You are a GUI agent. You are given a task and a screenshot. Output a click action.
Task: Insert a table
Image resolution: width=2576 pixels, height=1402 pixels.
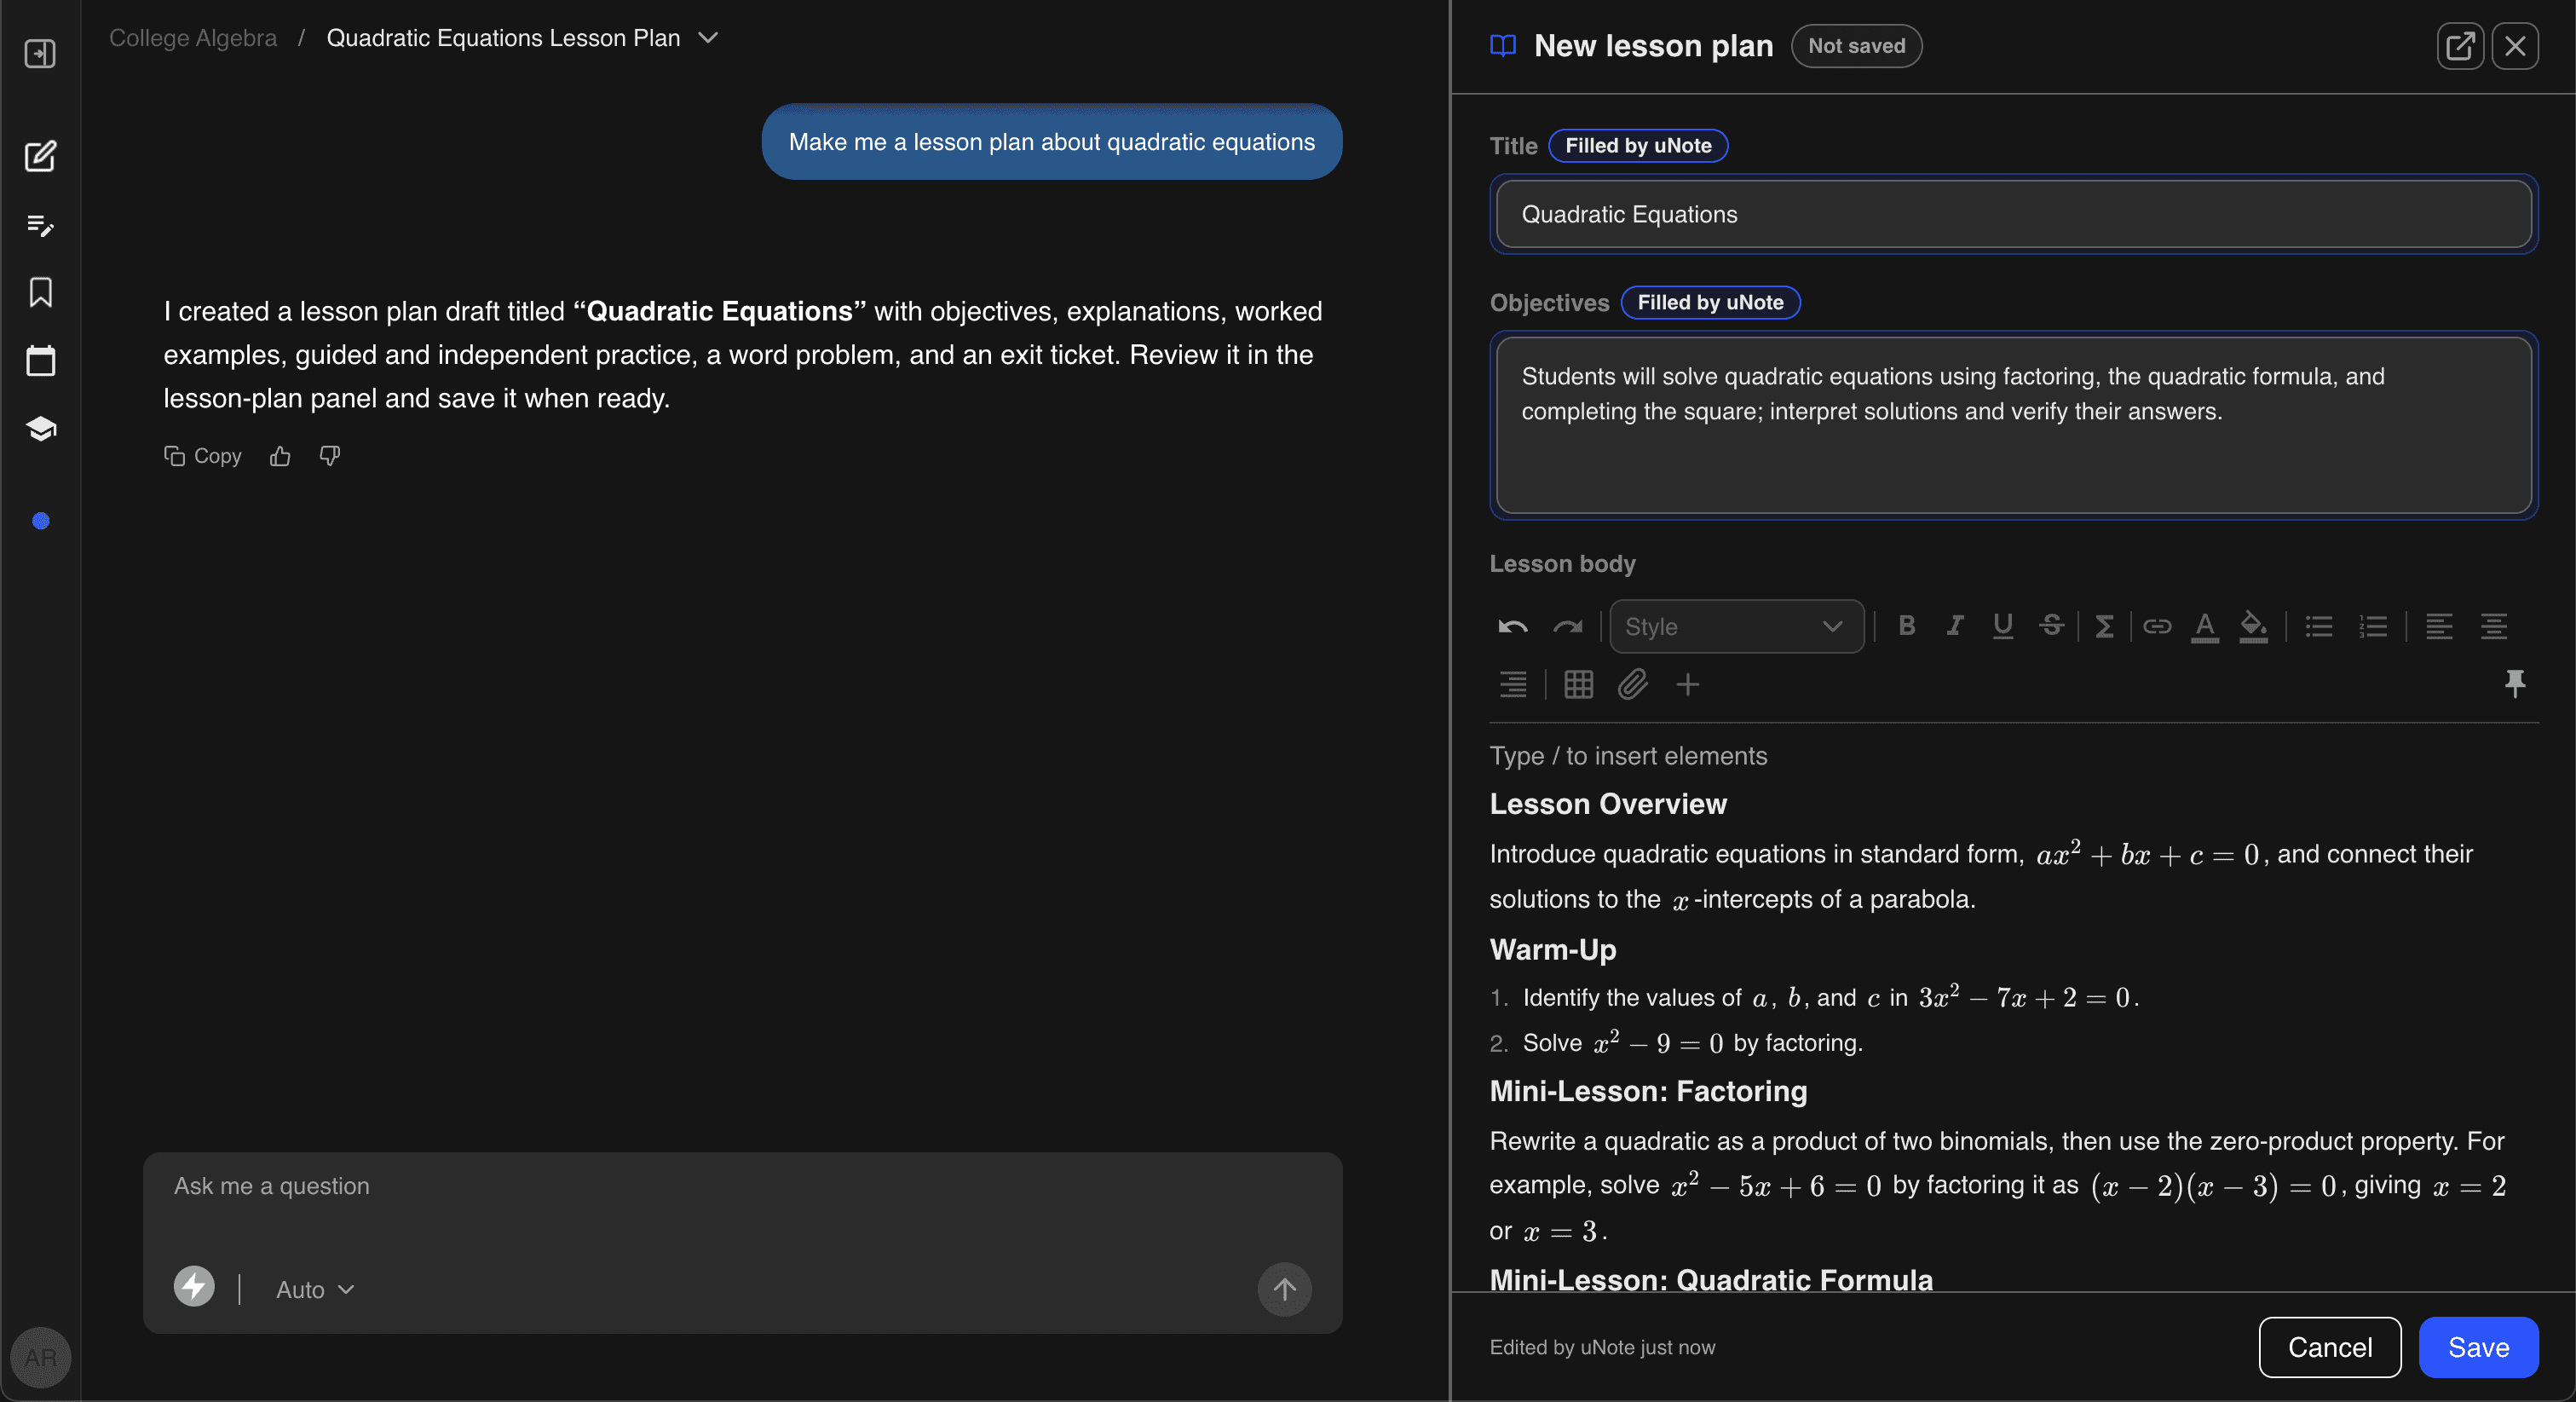tap(1578, 685)
